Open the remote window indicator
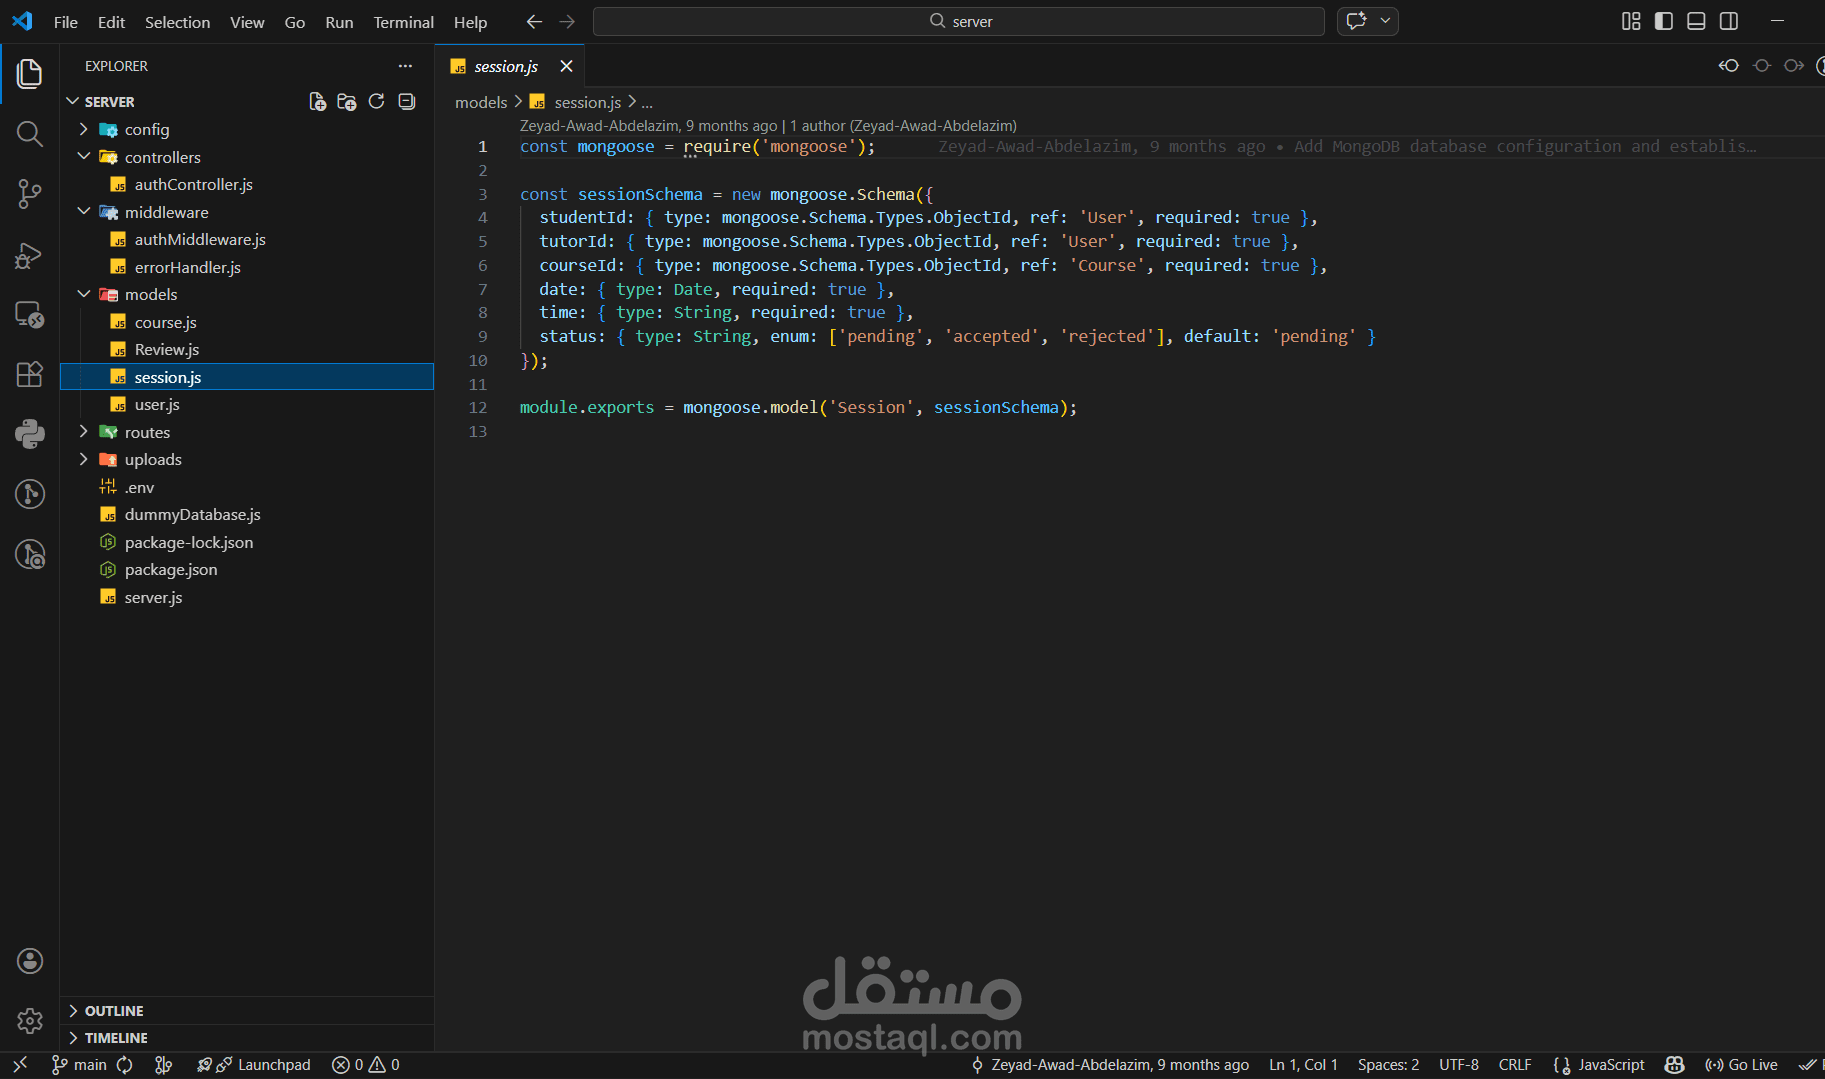The image size is (1825, 1079). 20,1065
